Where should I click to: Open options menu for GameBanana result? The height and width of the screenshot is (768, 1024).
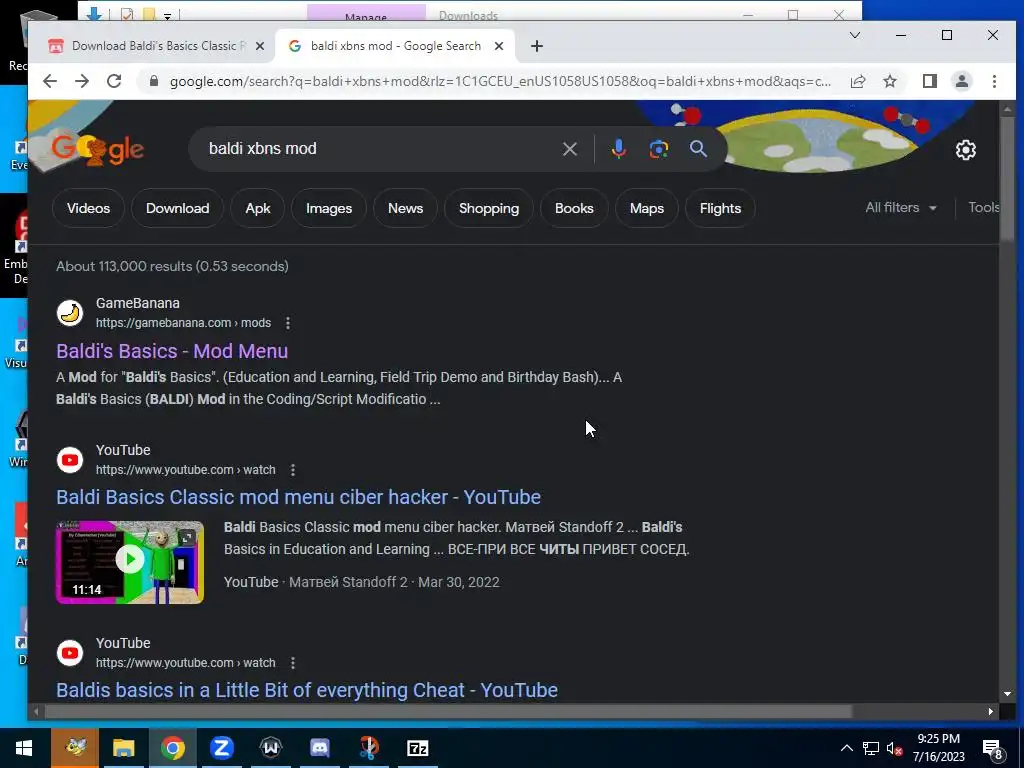point(287,323)
